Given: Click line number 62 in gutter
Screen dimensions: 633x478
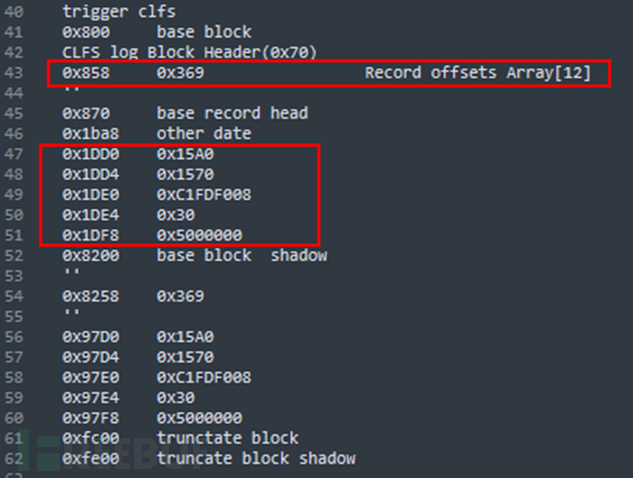Looking at the screenshot, I should [14, 459].
